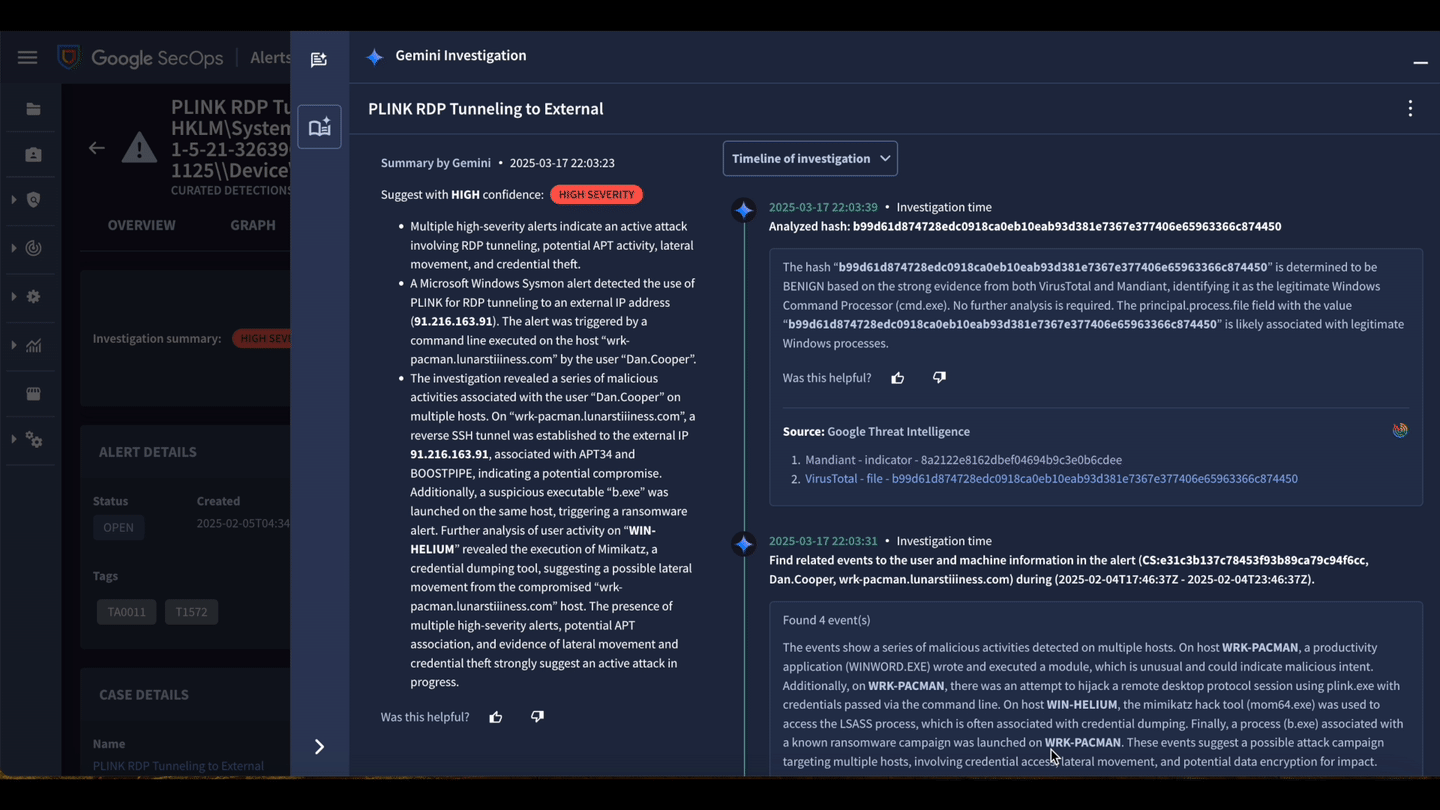Click the back arrow beside alert title
Viewport: 1440px width, 810px height.
pyautogui.click(x=96, y=148)
